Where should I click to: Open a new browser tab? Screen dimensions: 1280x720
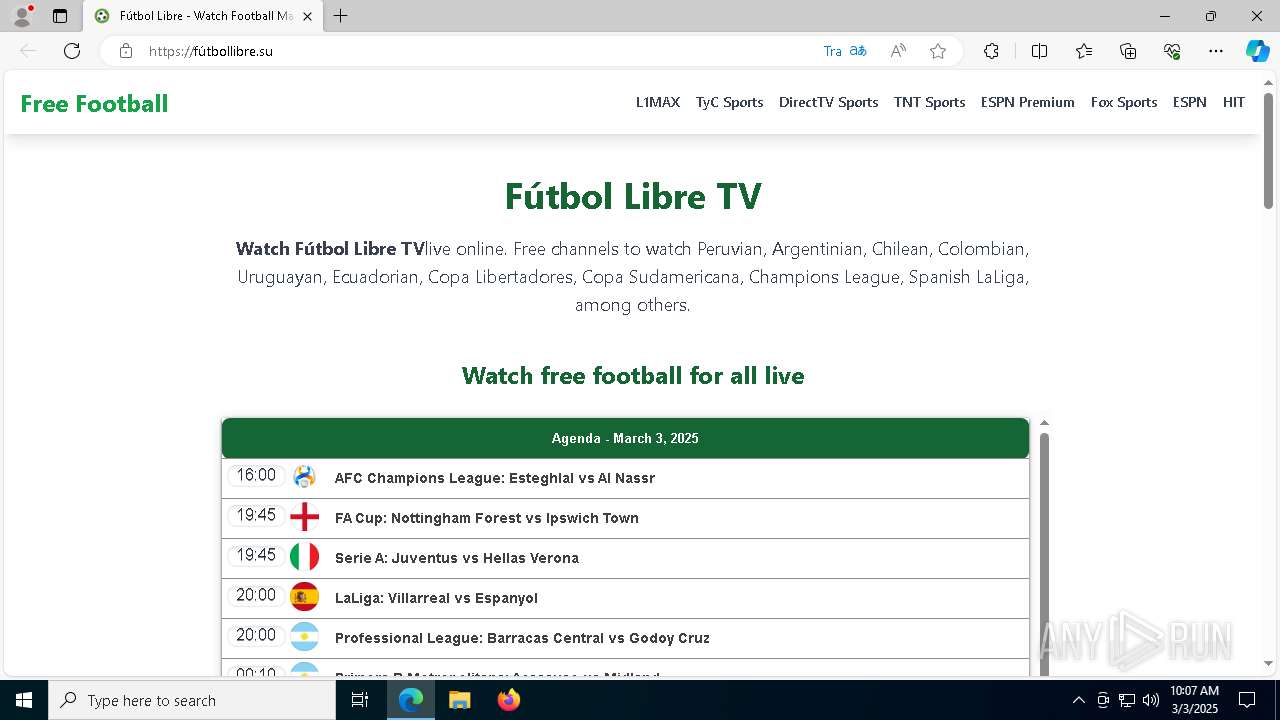point(341,16)
